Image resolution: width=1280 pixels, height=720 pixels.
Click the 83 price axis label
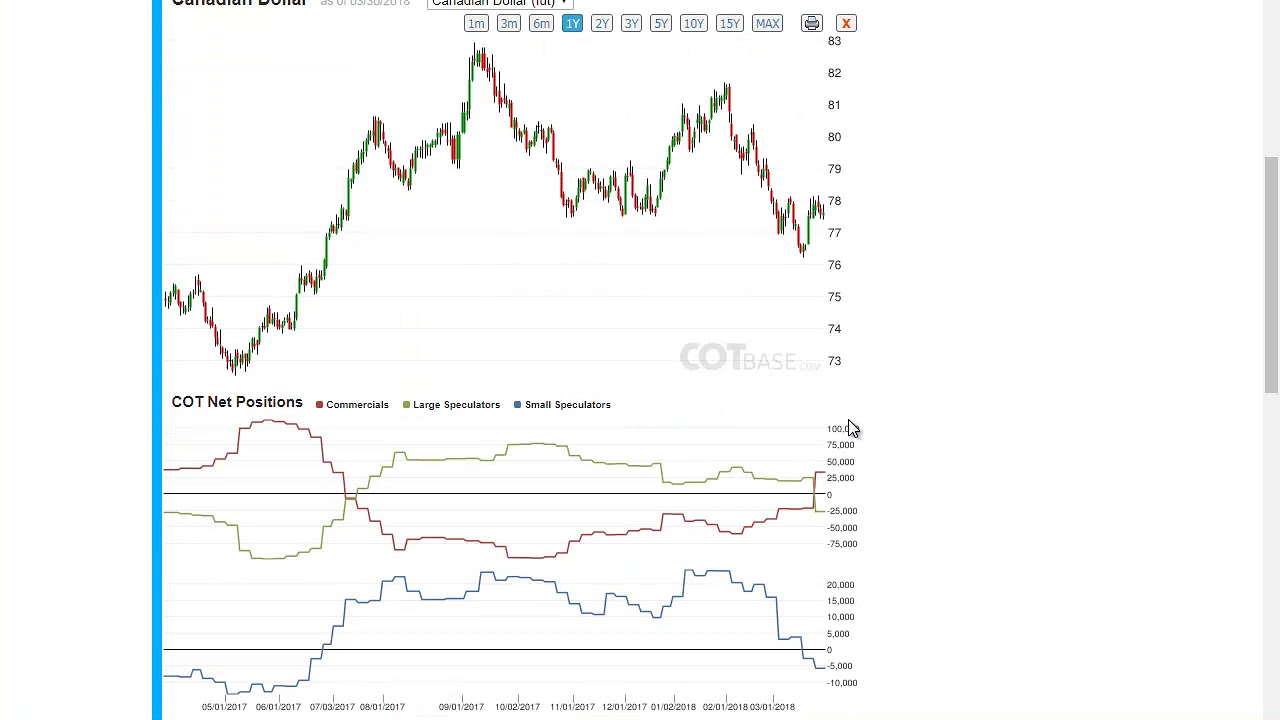click(x=834, y=41)
